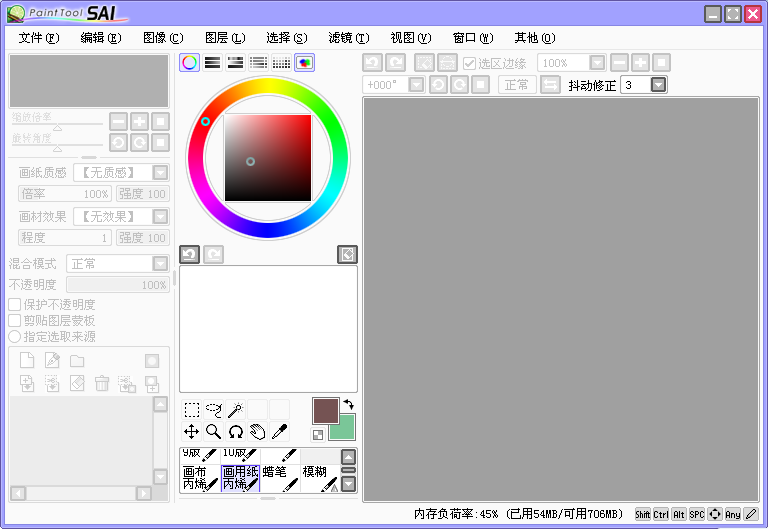The image size is (768, 529).
Task: Select the rectangular selection tool
Action: [191, 409]
